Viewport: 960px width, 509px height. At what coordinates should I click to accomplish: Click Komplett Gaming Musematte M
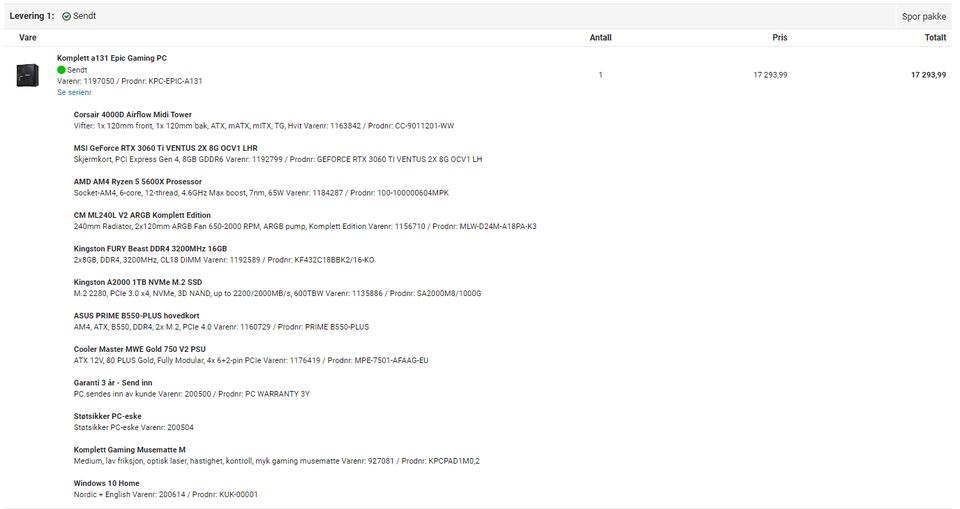tap(129, 450)
